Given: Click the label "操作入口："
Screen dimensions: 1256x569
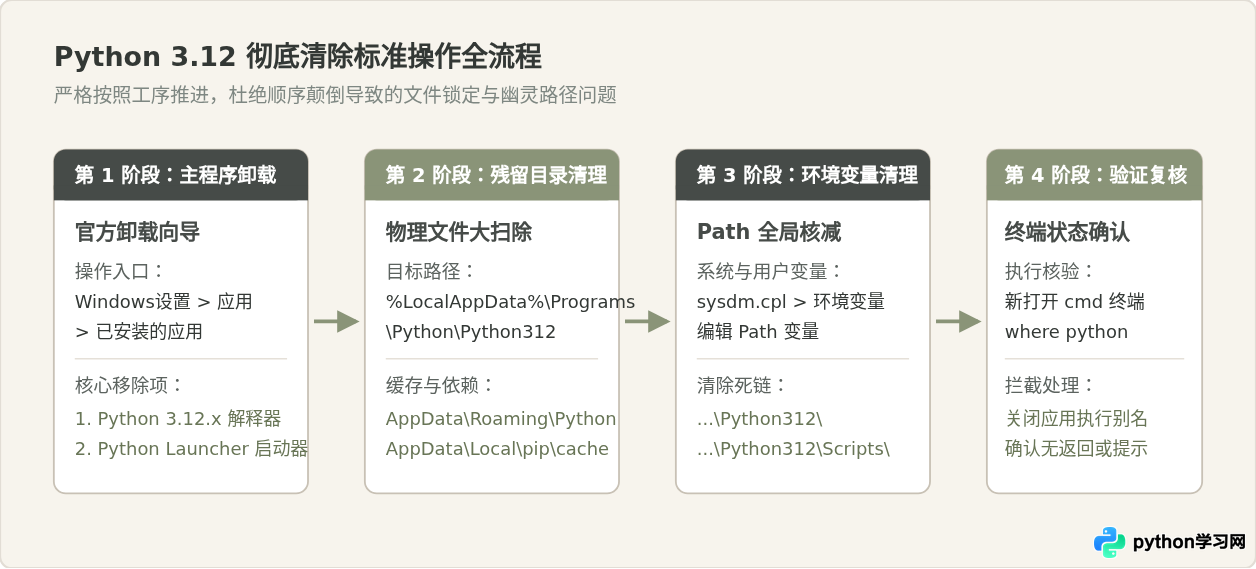Looking at the screenshot, I should (x=120, y=271).
